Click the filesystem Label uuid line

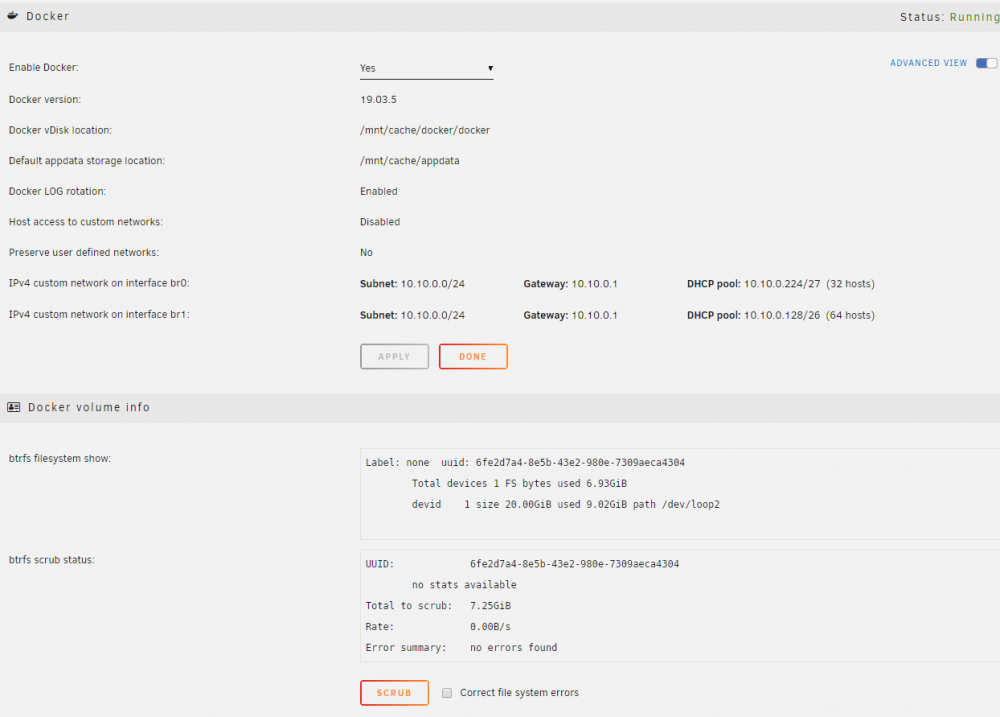click(x=525, y=462)
